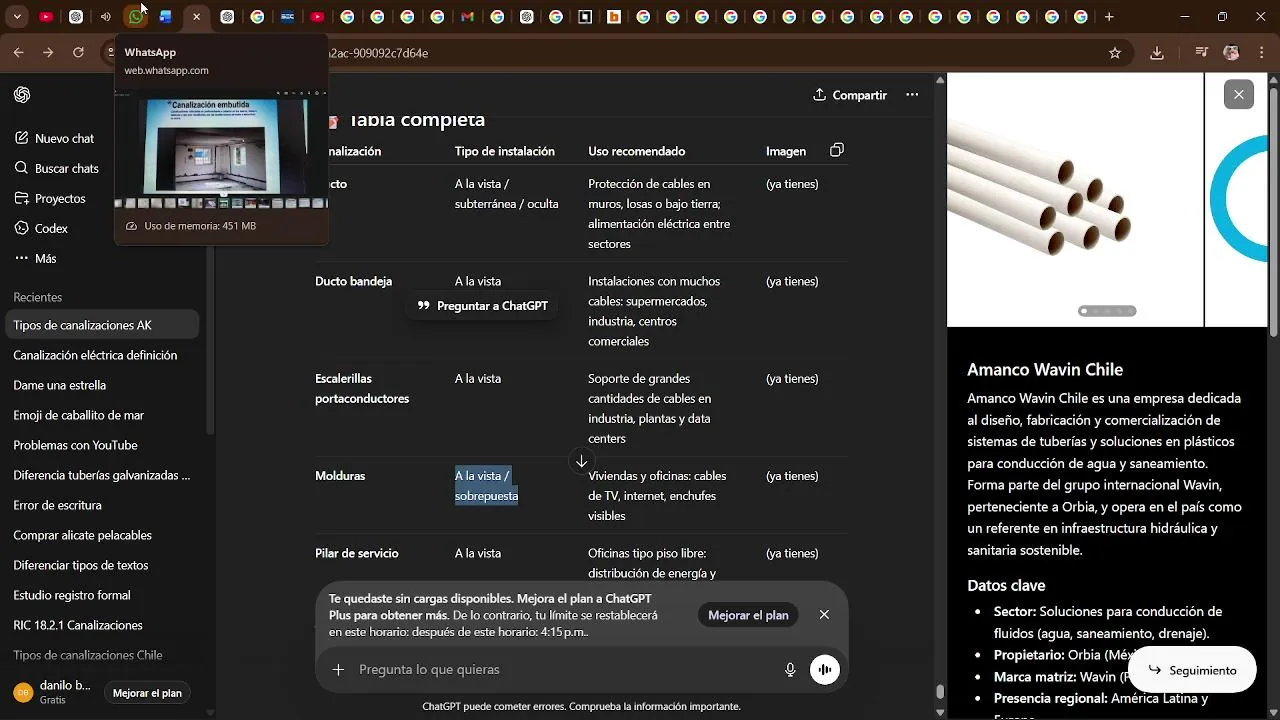Viewport: 1280px width, 720px height.
Task: Switch to the Gmail tab
Action: [x=467, y=17]
